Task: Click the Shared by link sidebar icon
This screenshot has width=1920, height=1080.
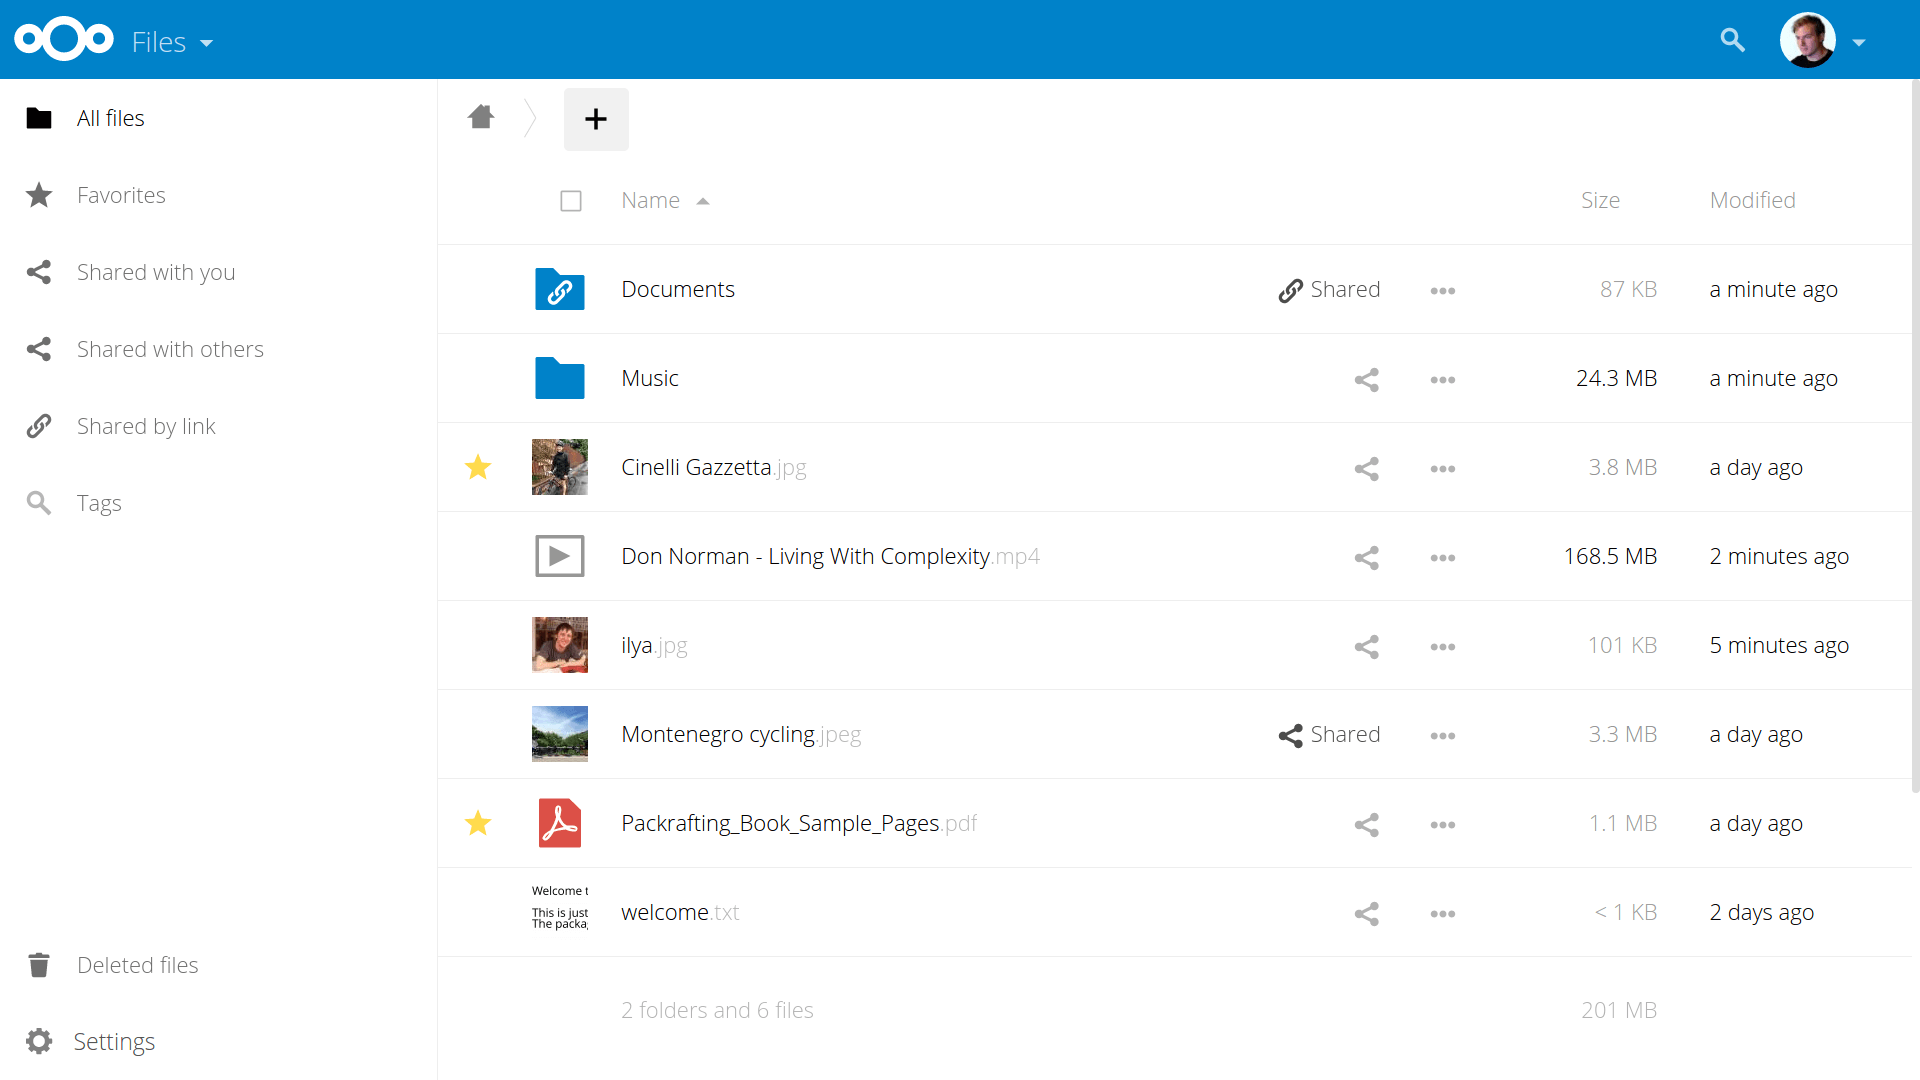Action: pos(38,425)
